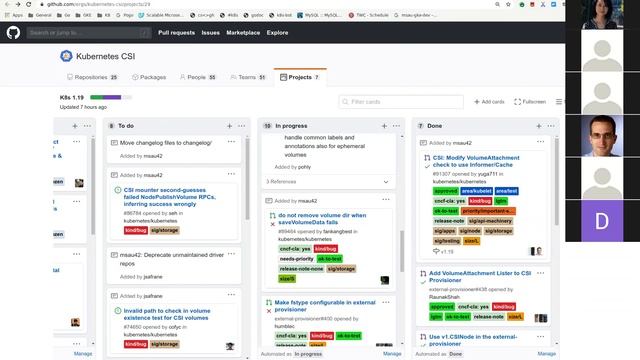Click Manage automation for Done column
640x360 pixels.
547,354
